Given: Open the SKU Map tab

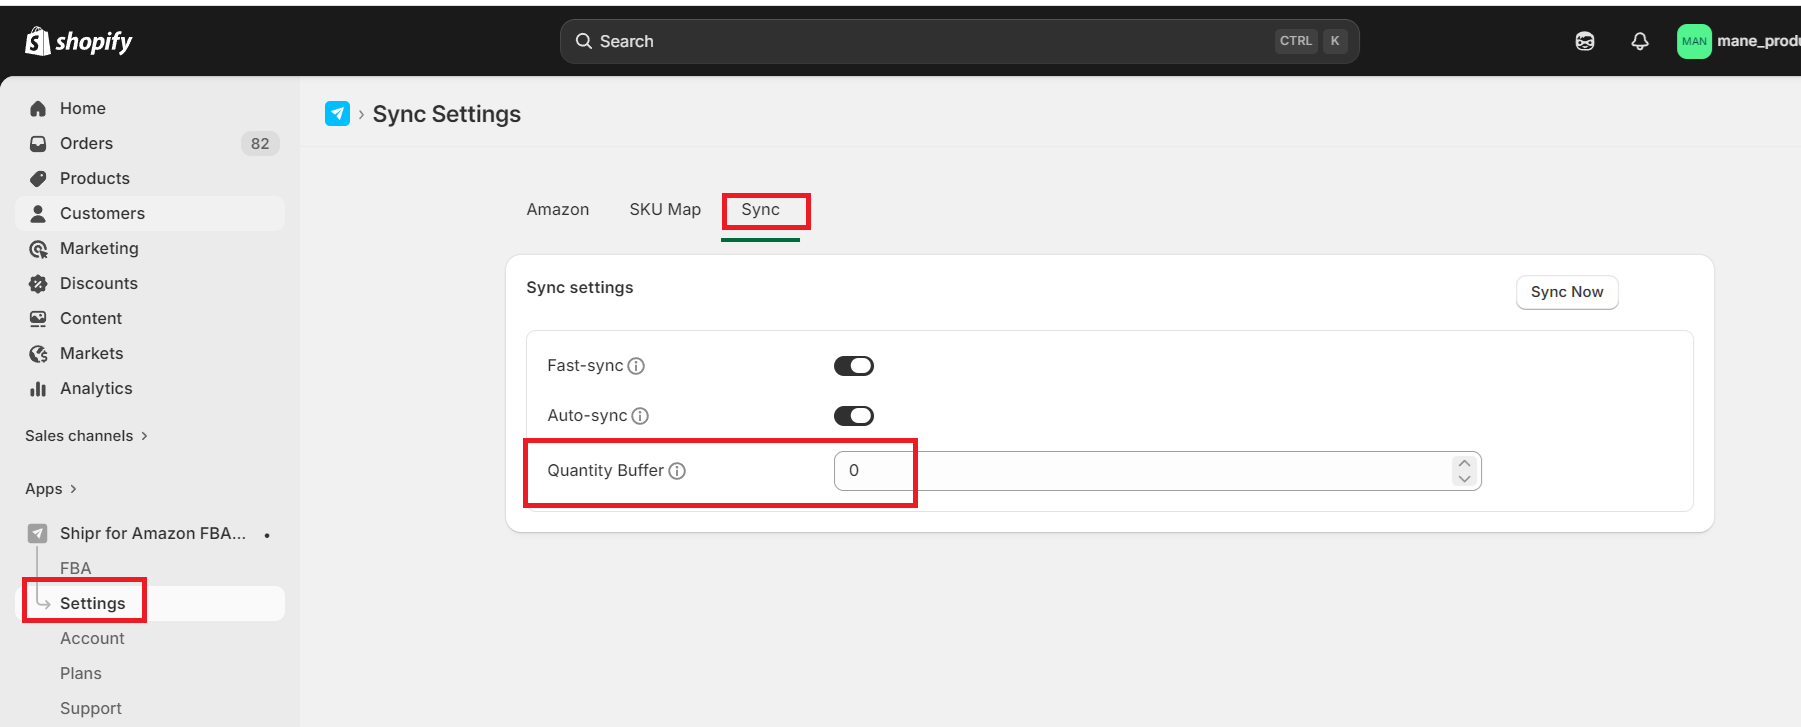Looking at the screenshot, I should (665, 210).
